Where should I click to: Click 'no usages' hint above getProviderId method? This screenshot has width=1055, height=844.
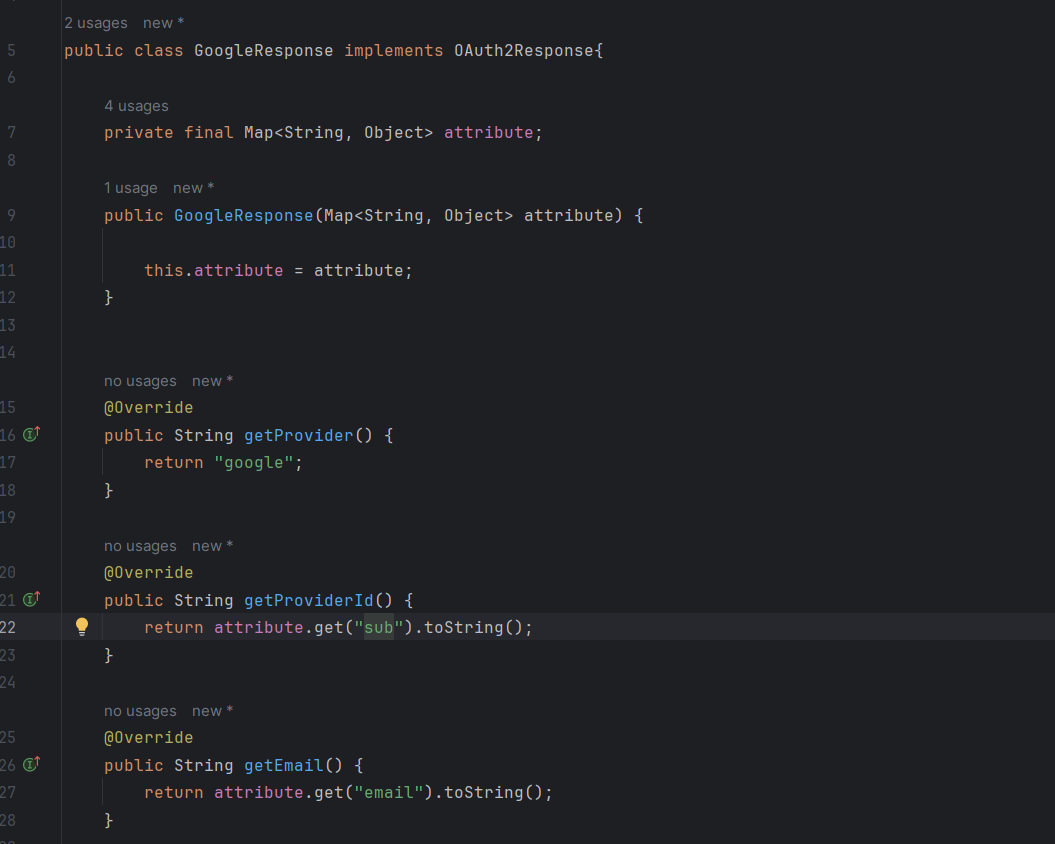(140, 546)
